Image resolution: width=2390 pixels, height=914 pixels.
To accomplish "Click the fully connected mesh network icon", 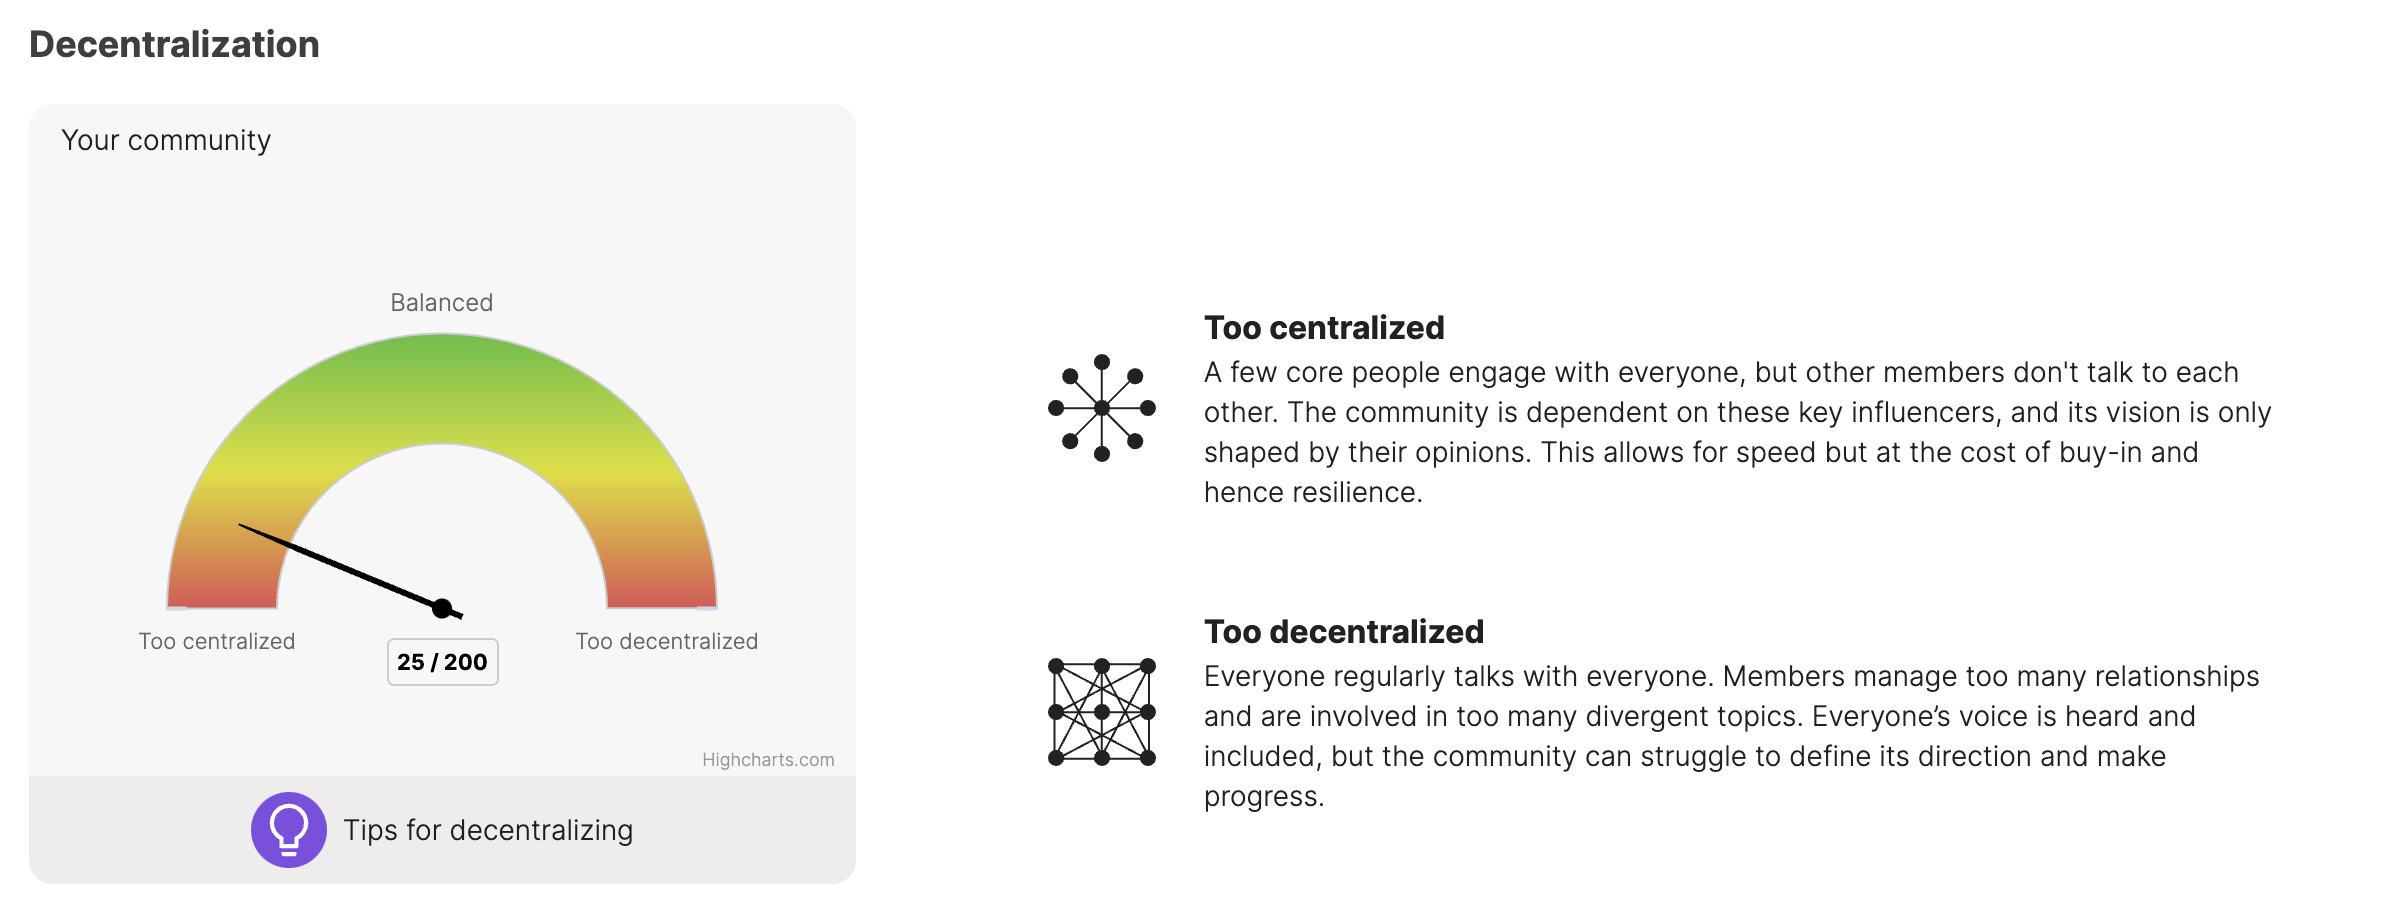I will [x=1101, y=712].
